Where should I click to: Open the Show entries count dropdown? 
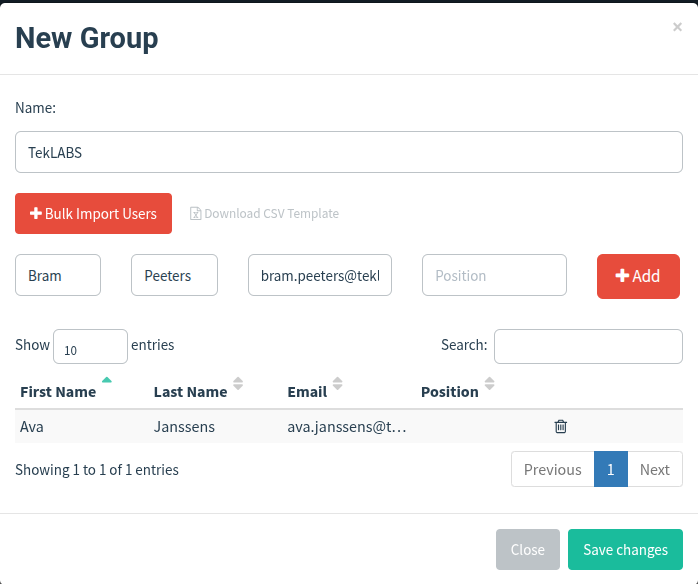click(89, 347)
